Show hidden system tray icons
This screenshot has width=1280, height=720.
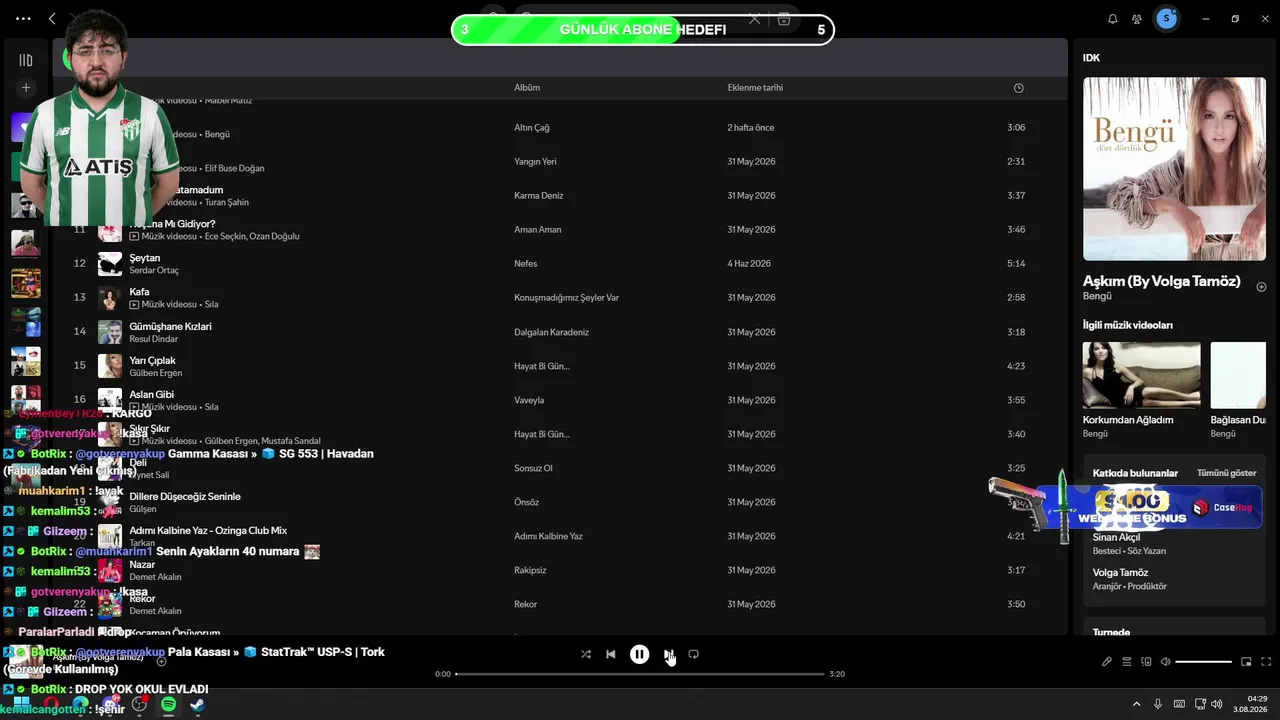point(1136,705)
